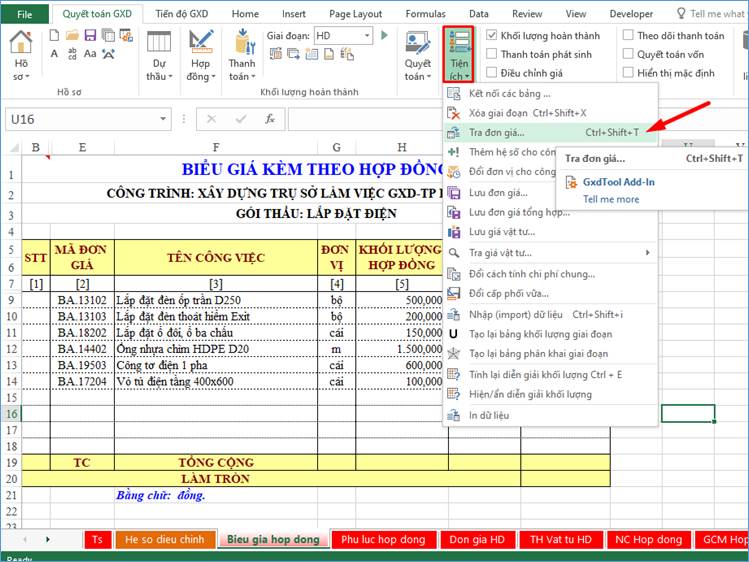
Task: Click the Thanh toán ribbon icon
Action: 242,55
